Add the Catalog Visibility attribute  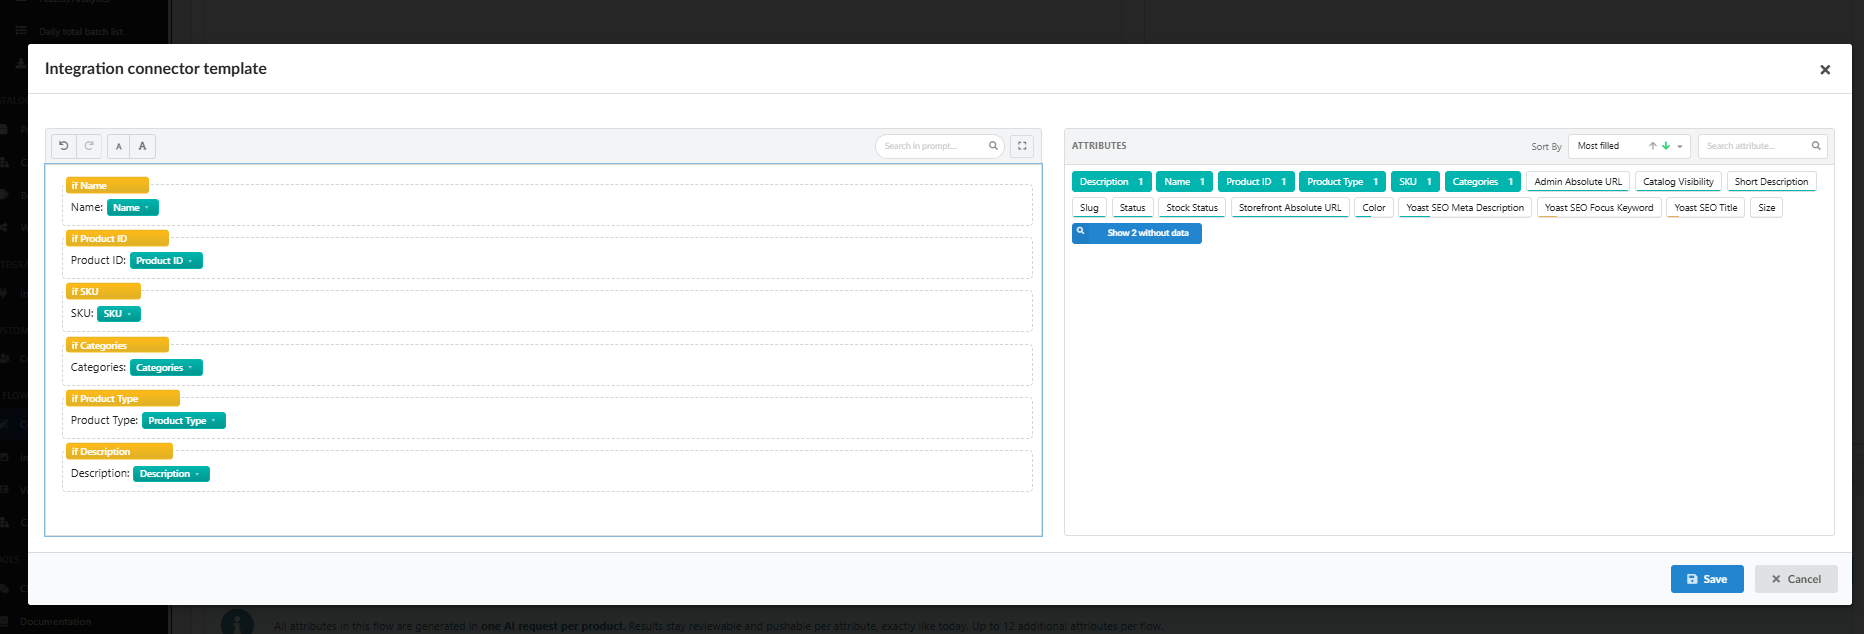1678,182
